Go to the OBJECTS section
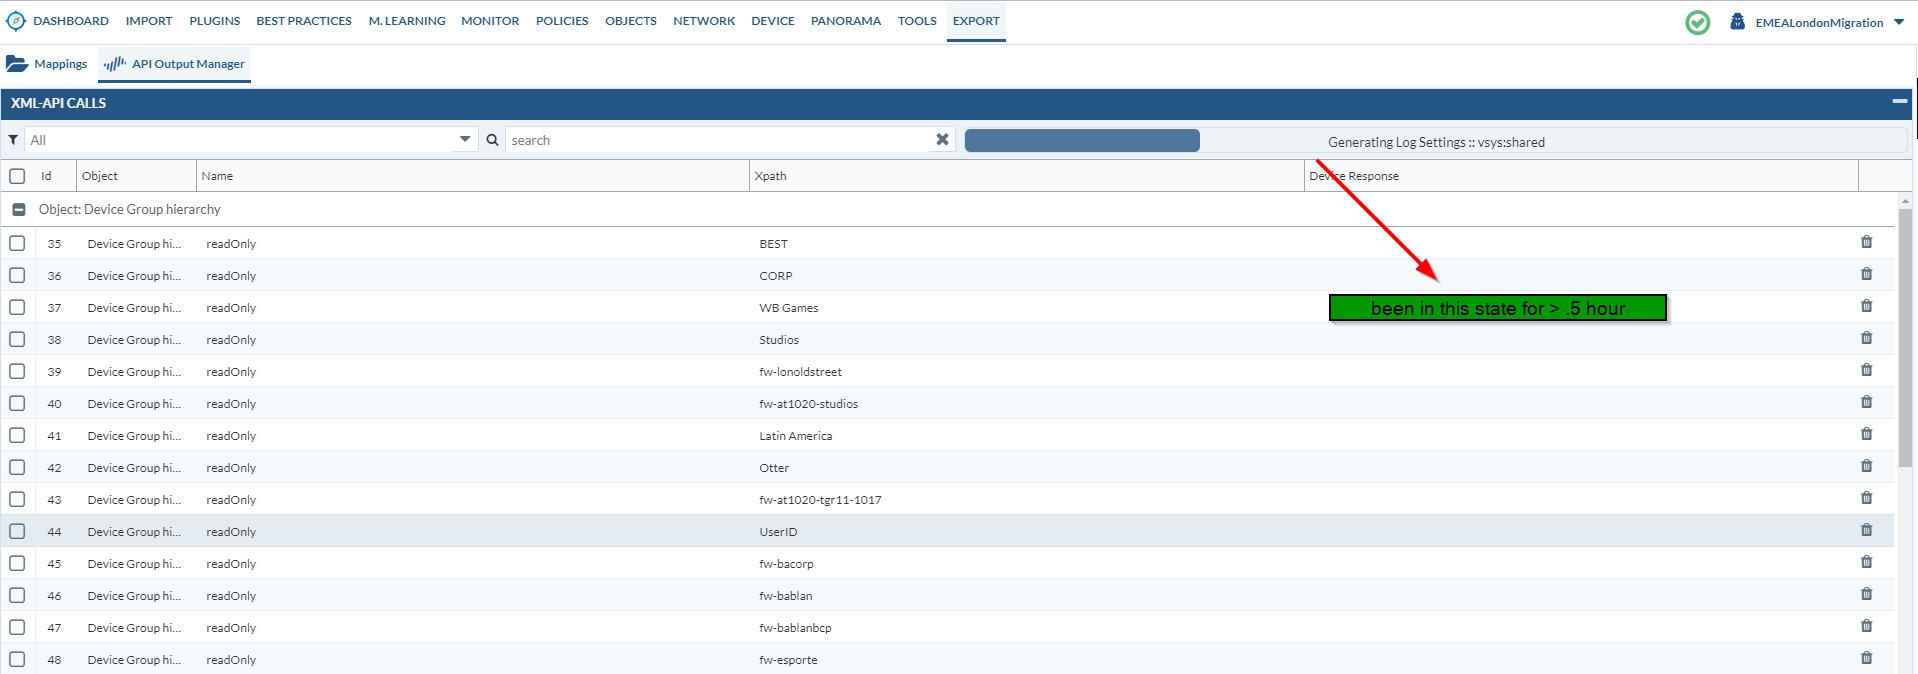 click(x=631, y=21)
